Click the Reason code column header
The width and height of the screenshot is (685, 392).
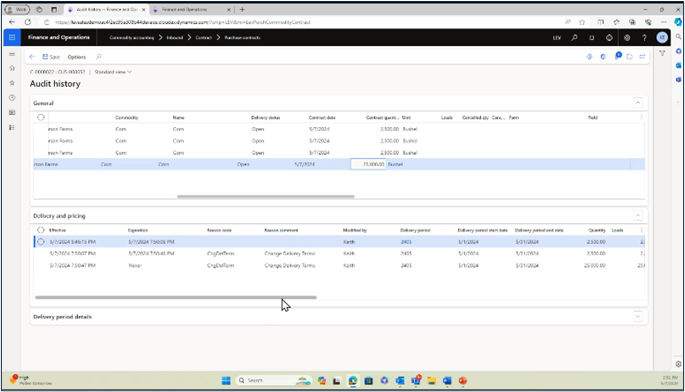tap(219, 230)
